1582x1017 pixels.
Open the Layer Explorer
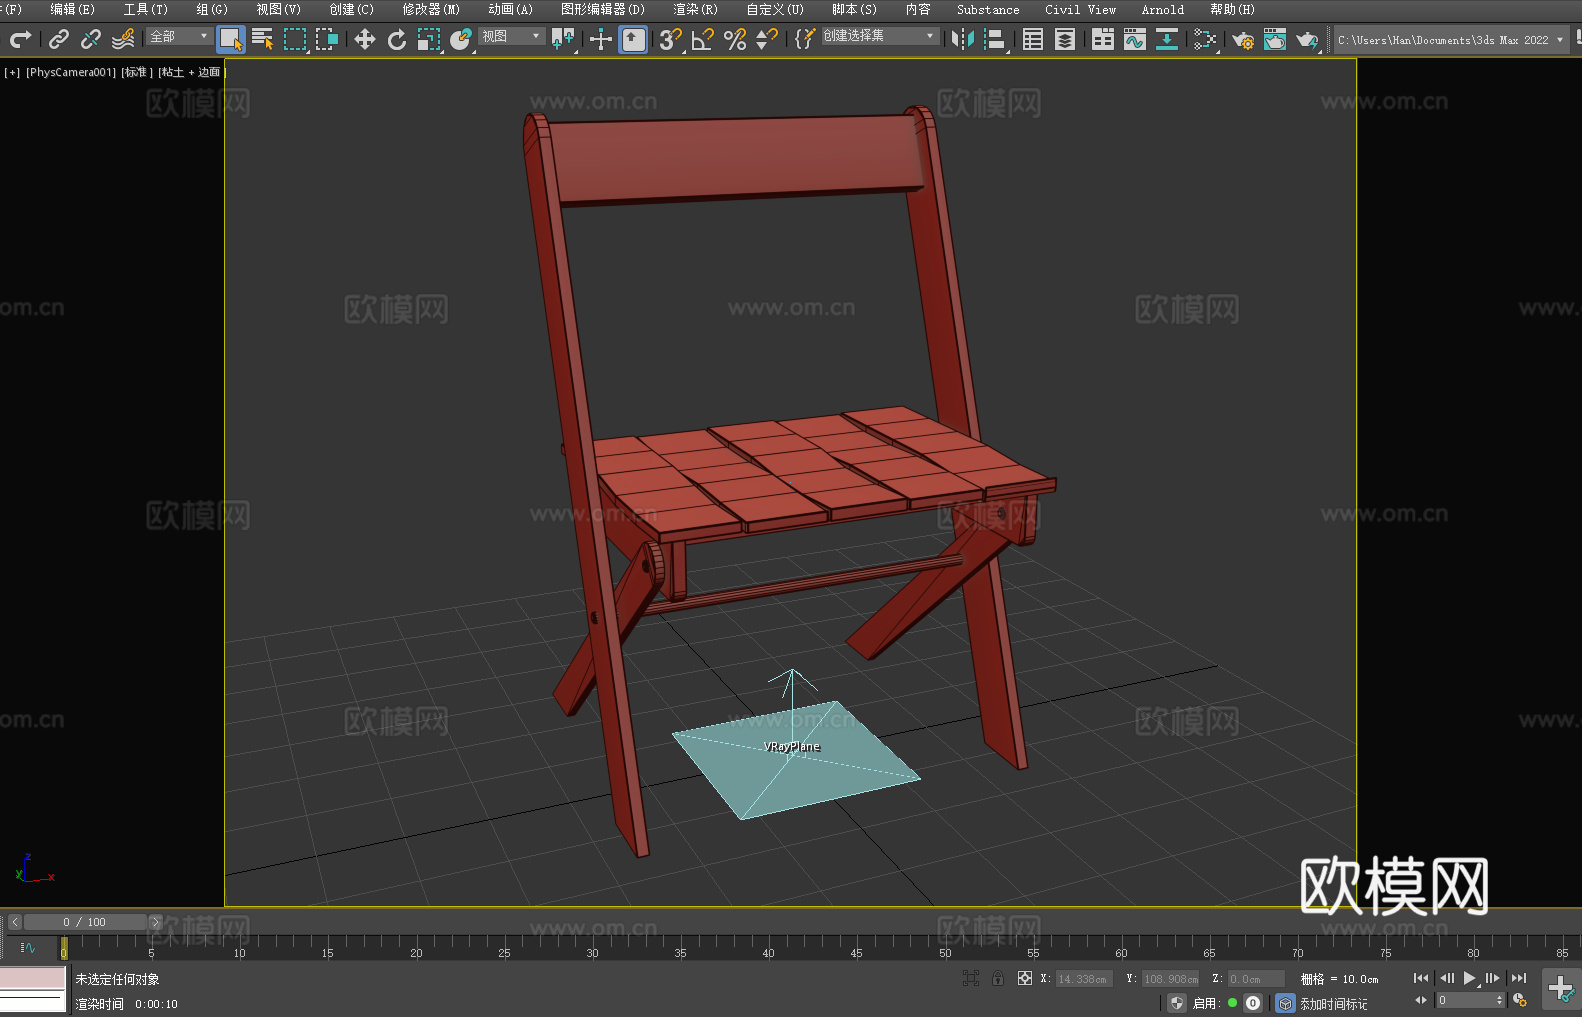tap(1065, 39)
